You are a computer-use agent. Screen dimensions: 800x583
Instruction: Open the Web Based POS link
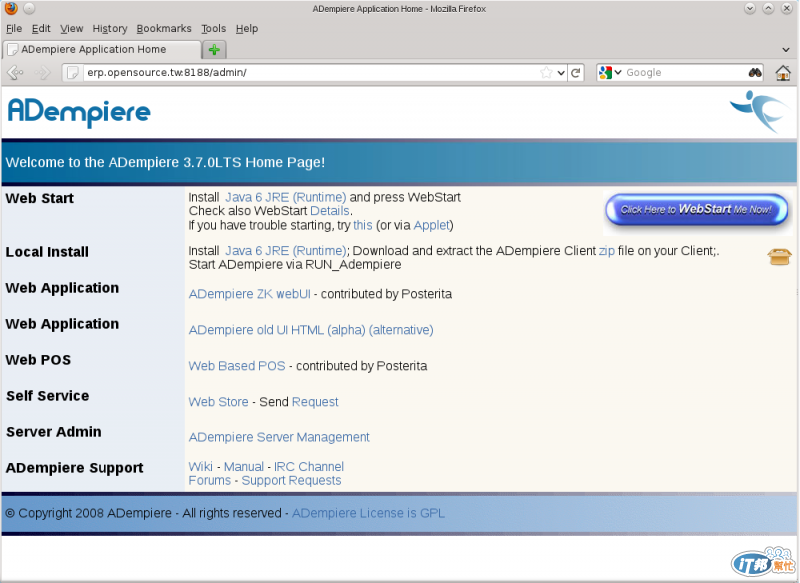tap(237, 366)
